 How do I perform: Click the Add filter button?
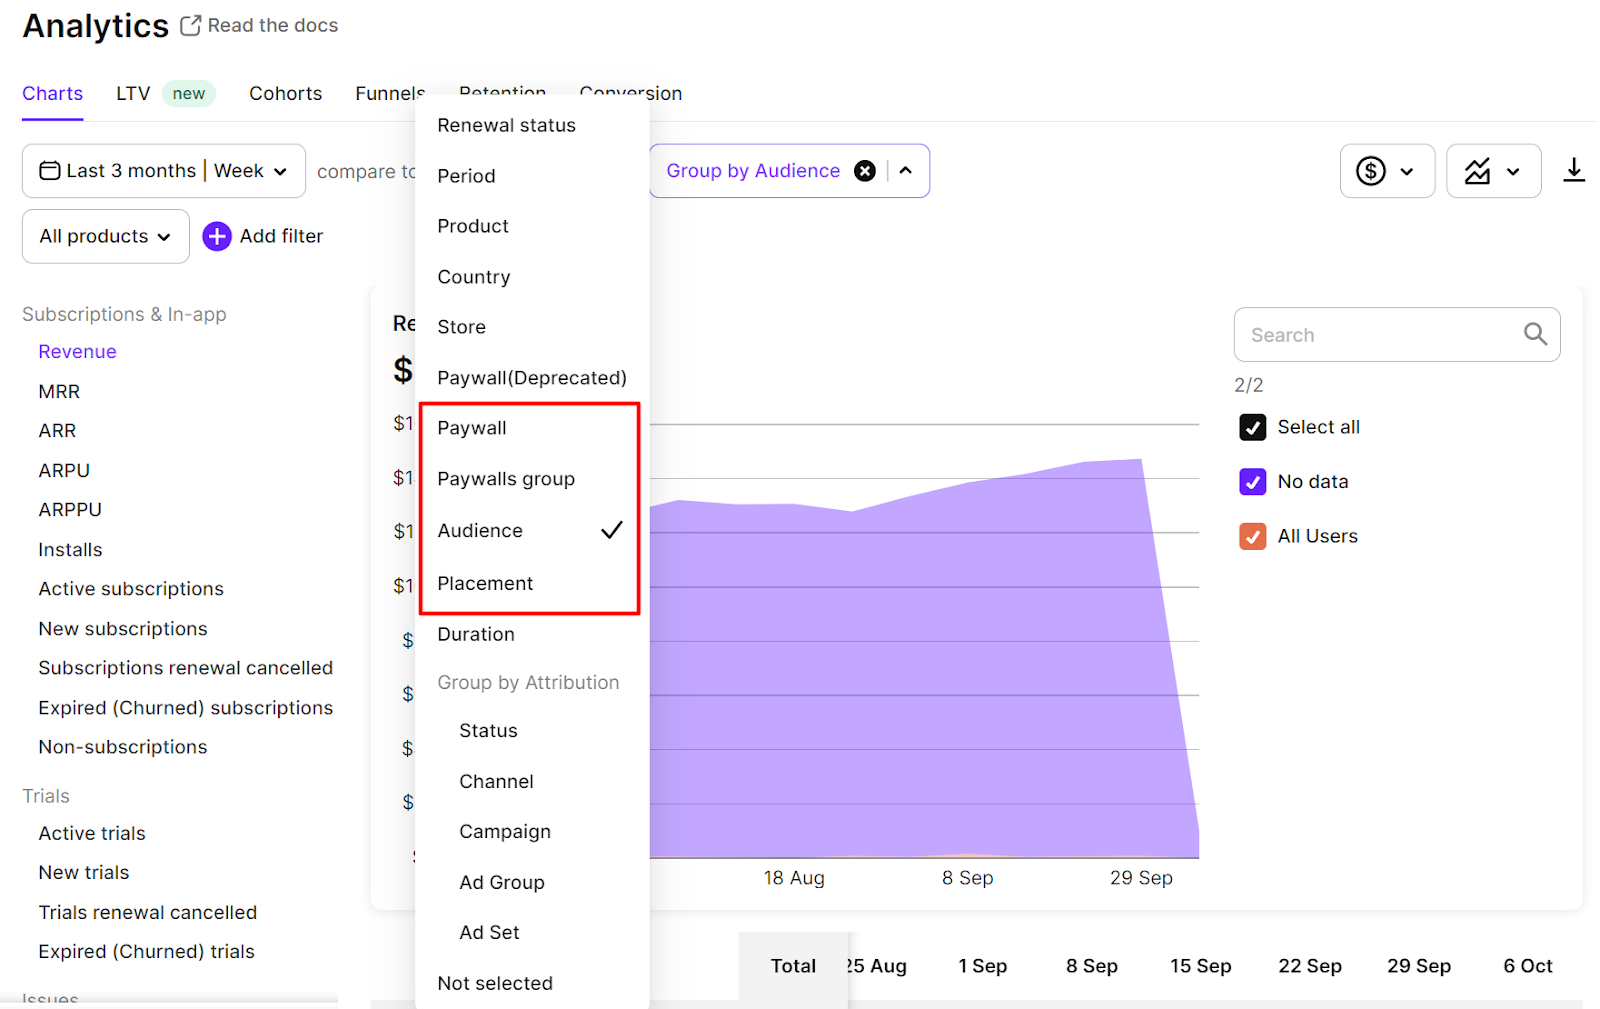point(263,236)
